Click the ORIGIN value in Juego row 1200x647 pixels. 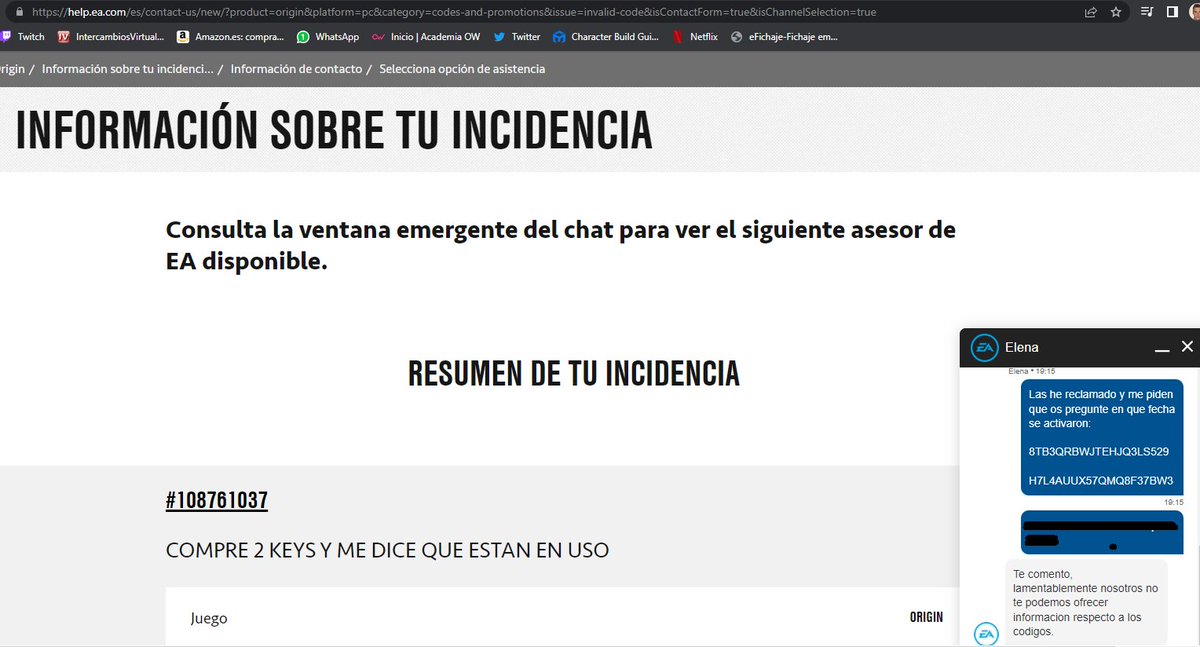tap(926, 617)
